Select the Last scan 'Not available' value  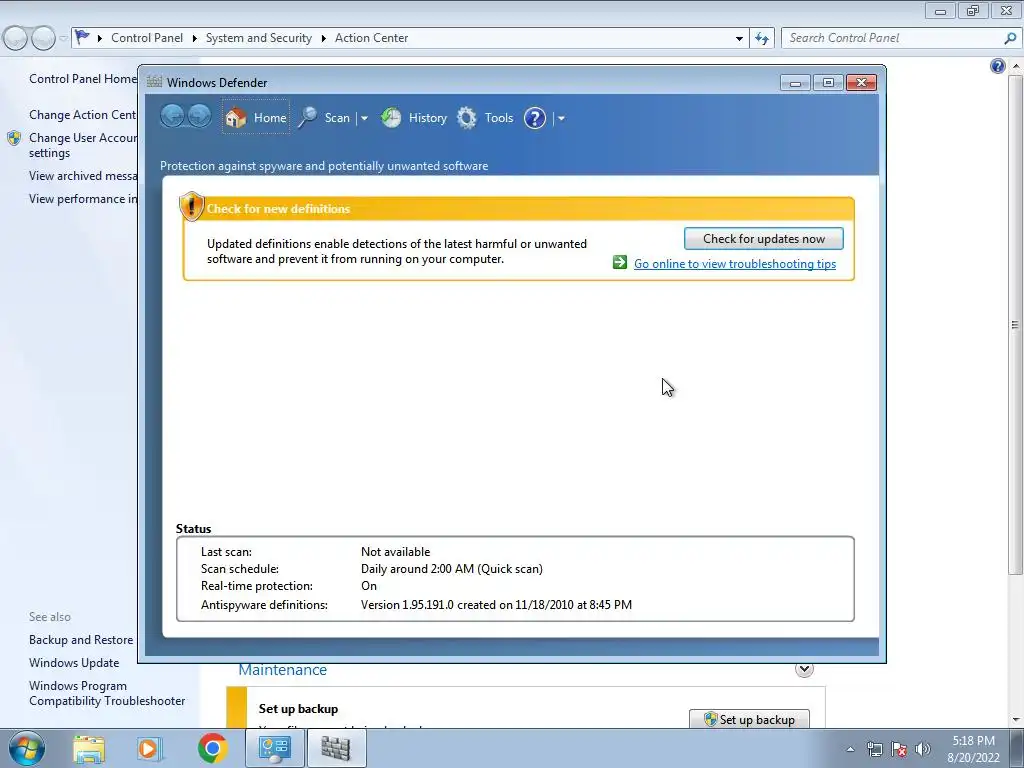coord(396,552)
